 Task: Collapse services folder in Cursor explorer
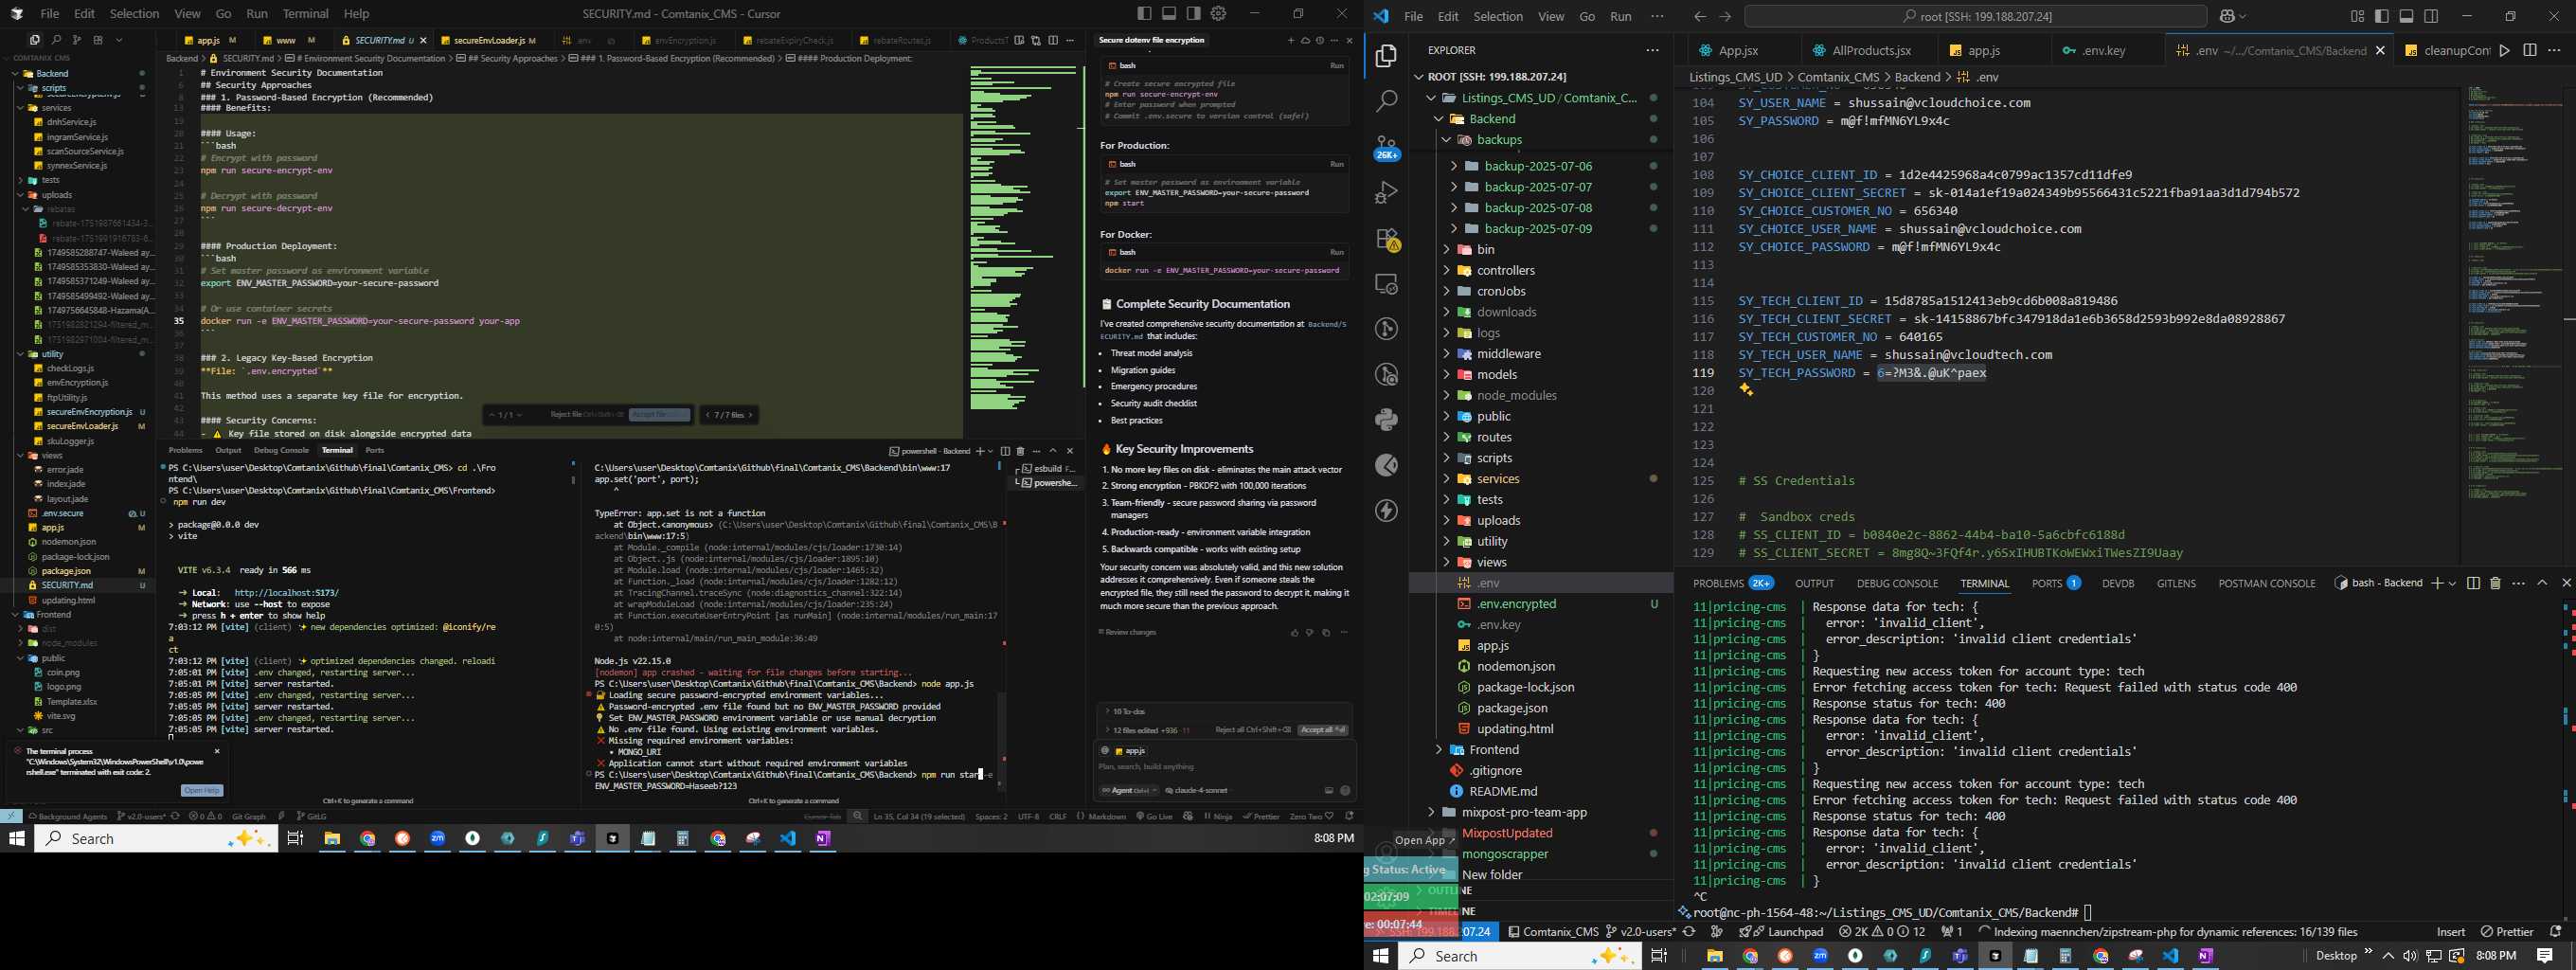20,108
